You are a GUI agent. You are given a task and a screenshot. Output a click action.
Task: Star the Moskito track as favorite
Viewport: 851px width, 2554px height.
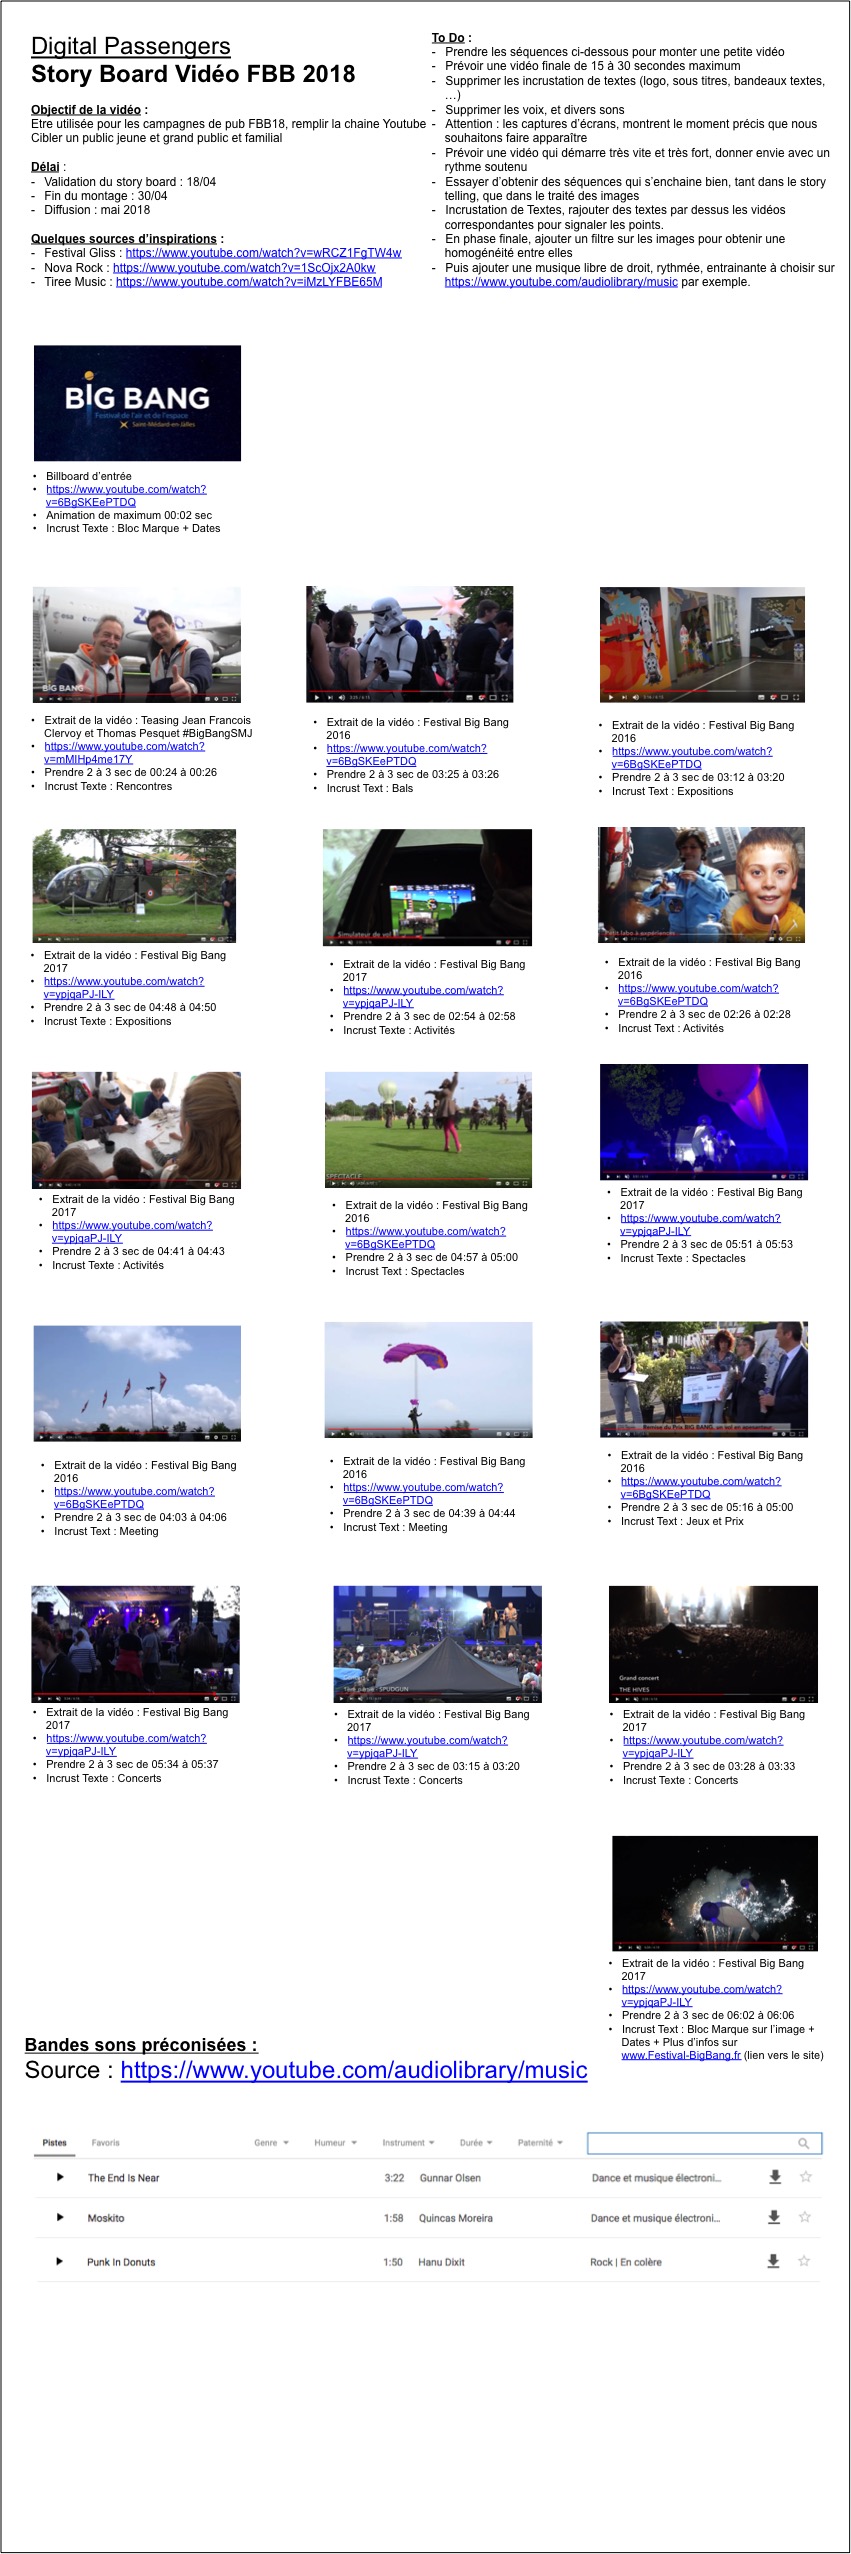coord(804,2216)
